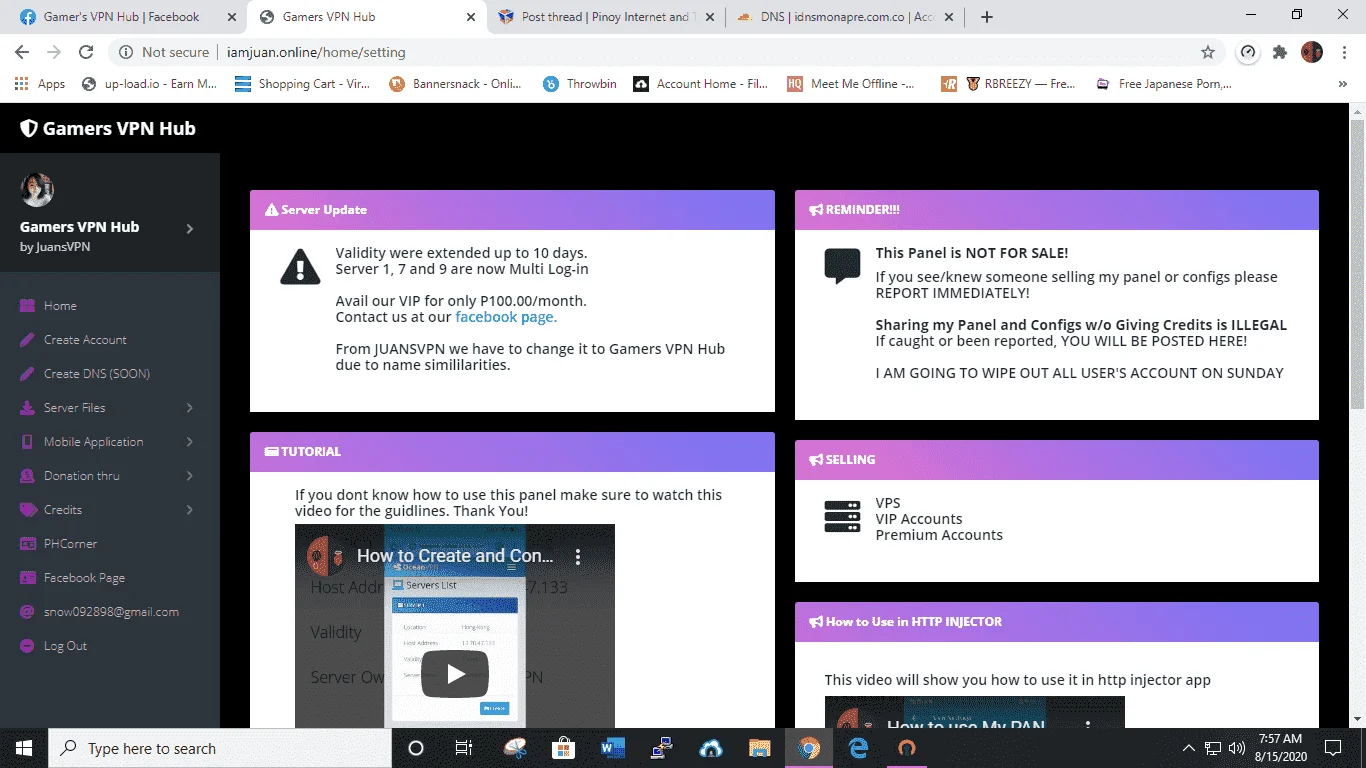The width and height of the screenshot is (1366, 768).
Task: Open the Windows notification center
Action: point(1333,748)
